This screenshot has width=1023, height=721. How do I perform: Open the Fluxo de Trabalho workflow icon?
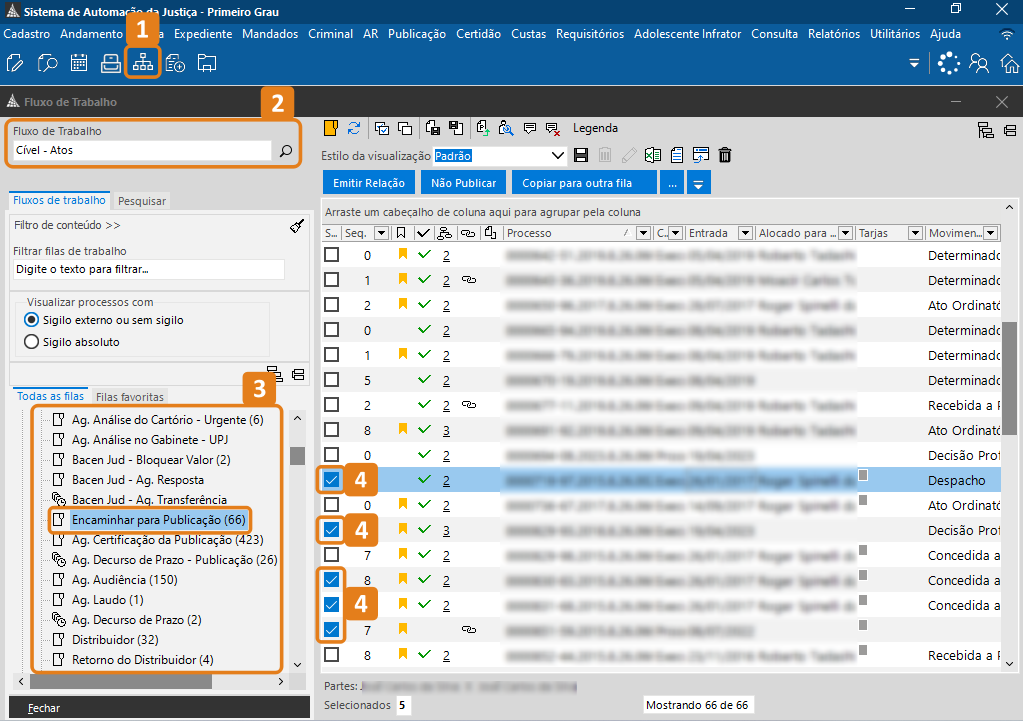point(143,63)
